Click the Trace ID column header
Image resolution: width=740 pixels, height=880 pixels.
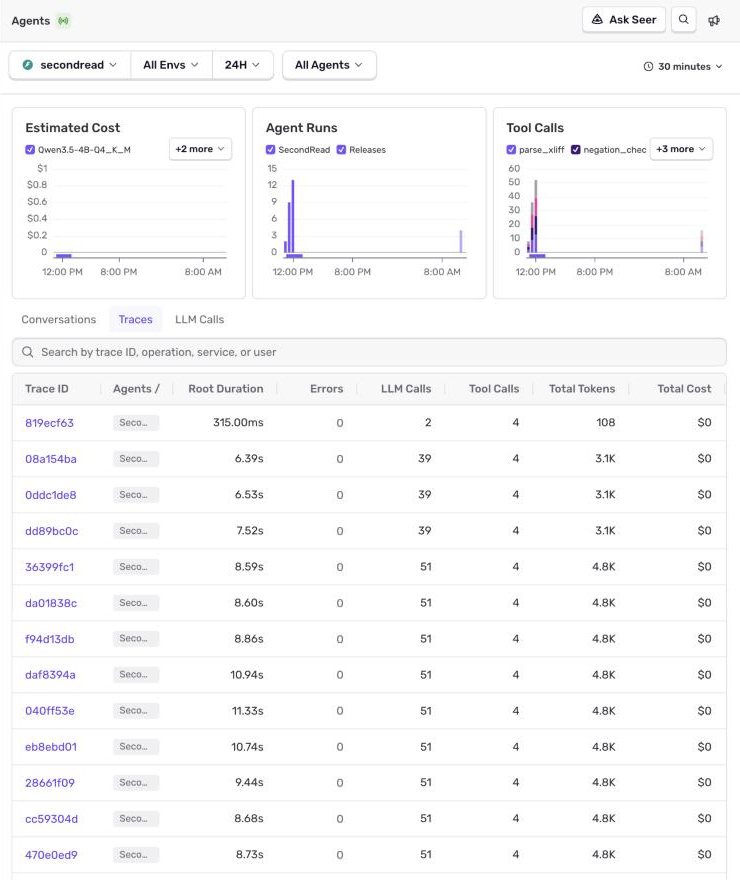click(47, 388)
